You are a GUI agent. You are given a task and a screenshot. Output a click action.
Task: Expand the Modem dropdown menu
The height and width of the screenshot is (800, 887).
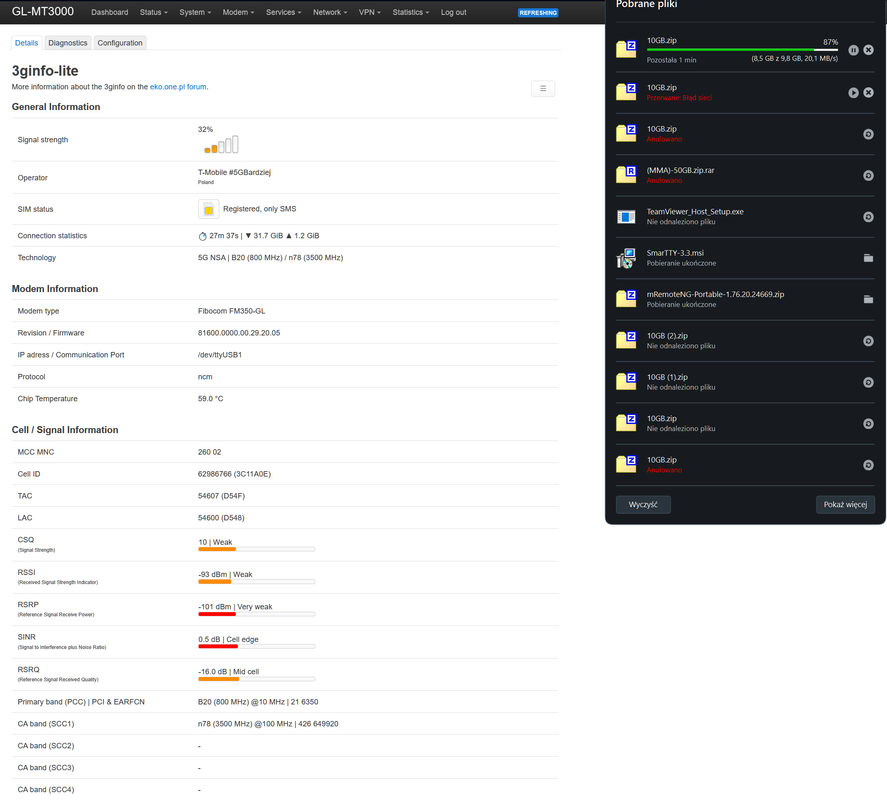click(238, 12)
